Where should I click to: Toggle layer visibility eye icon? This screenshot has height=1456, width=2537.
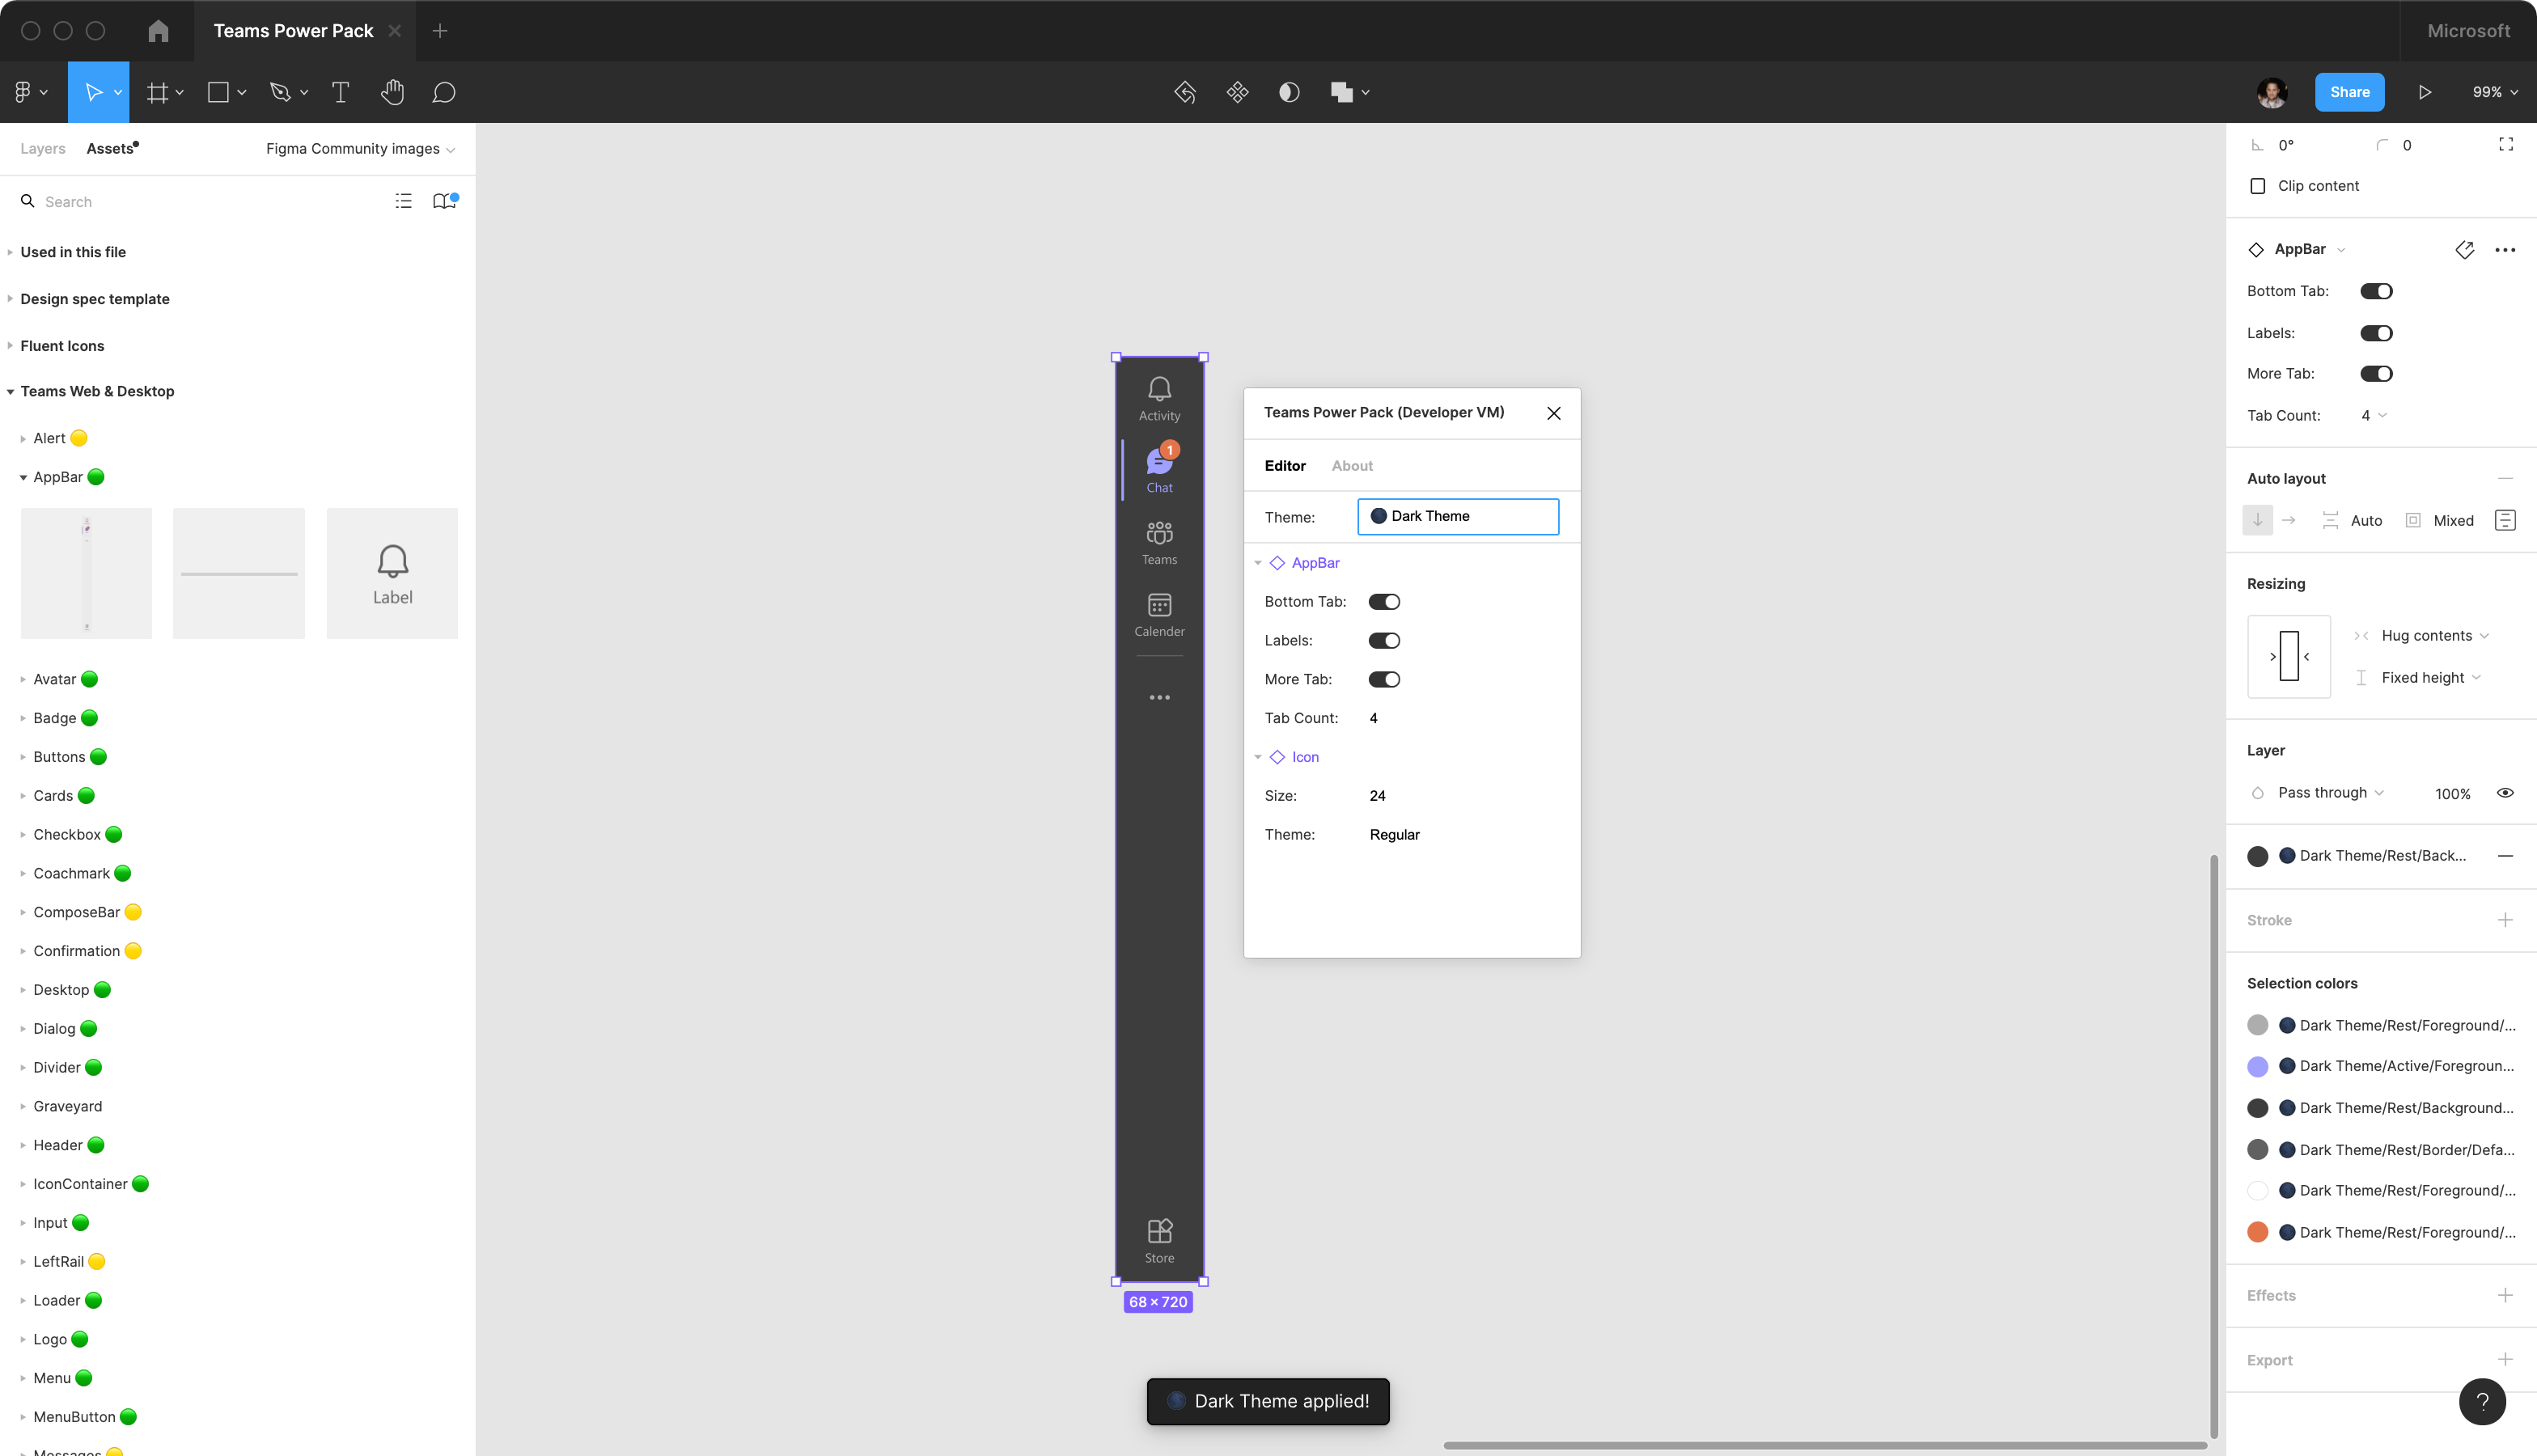(2505, 793)
